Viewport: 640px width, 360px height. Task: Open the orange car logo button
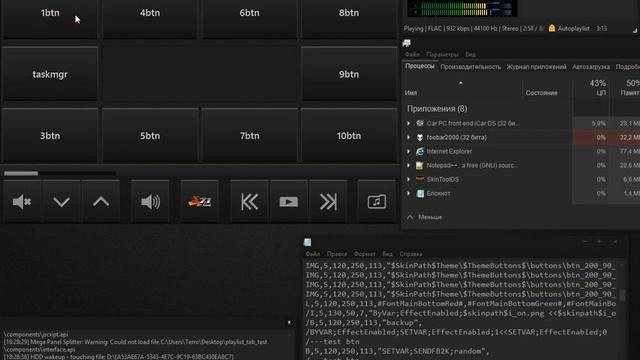pyautogui.click(x=200, y=202)
